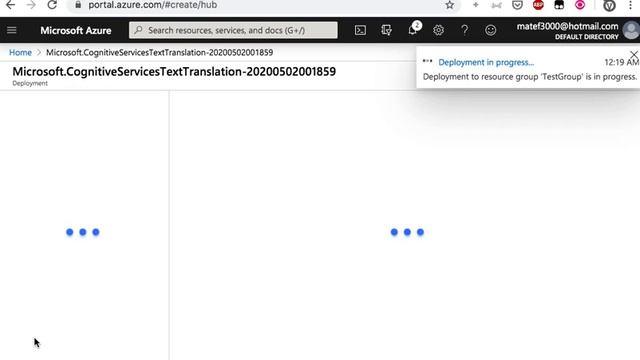Click the plus extension icon near the star
The height and width of the screenshot is (360, 640).
click(x=476, y=5)
